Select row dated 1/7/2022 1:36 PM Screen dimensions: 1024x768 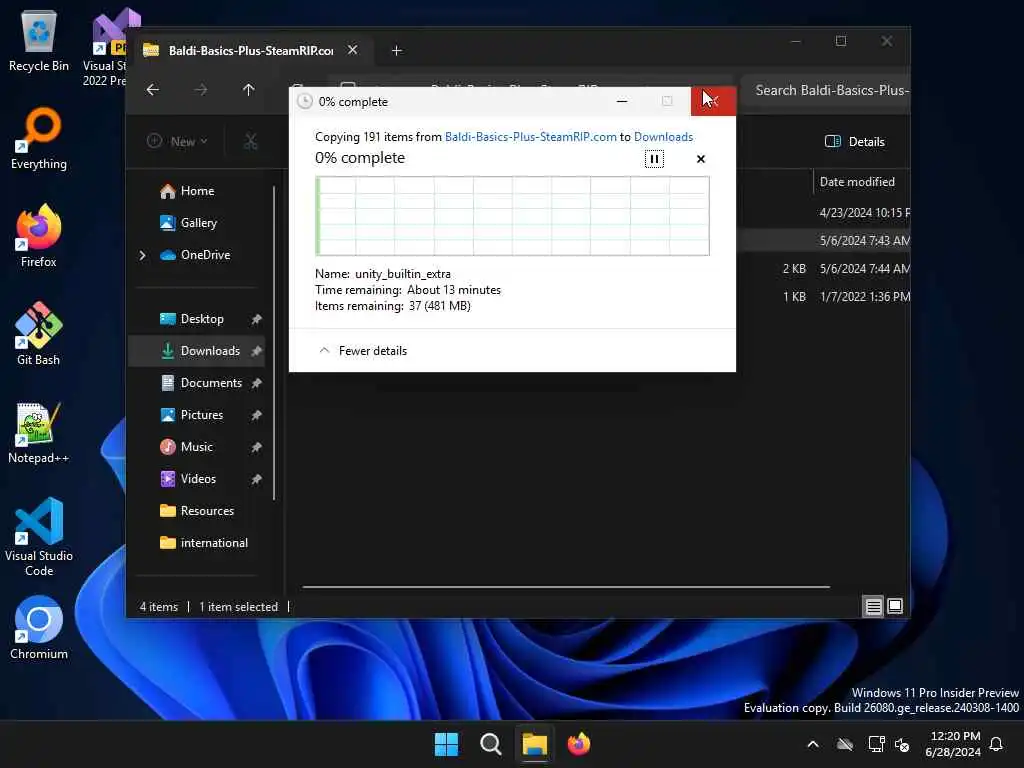[824, 296]
